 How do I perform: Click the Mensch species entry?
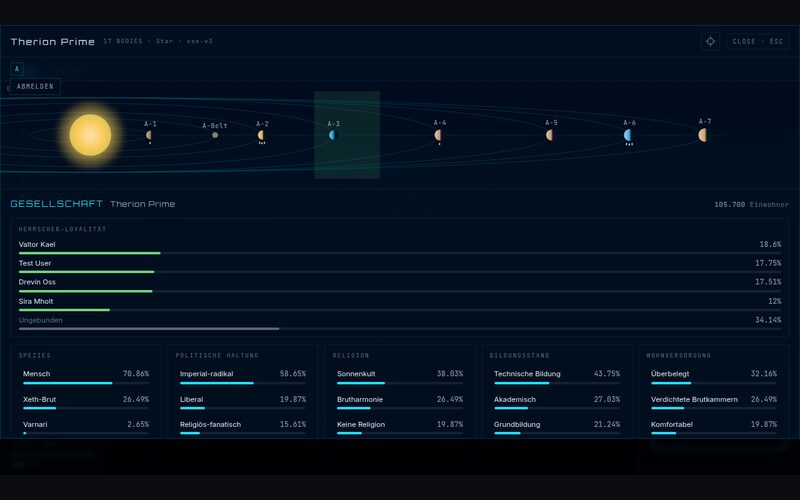(x=86, y=377)
